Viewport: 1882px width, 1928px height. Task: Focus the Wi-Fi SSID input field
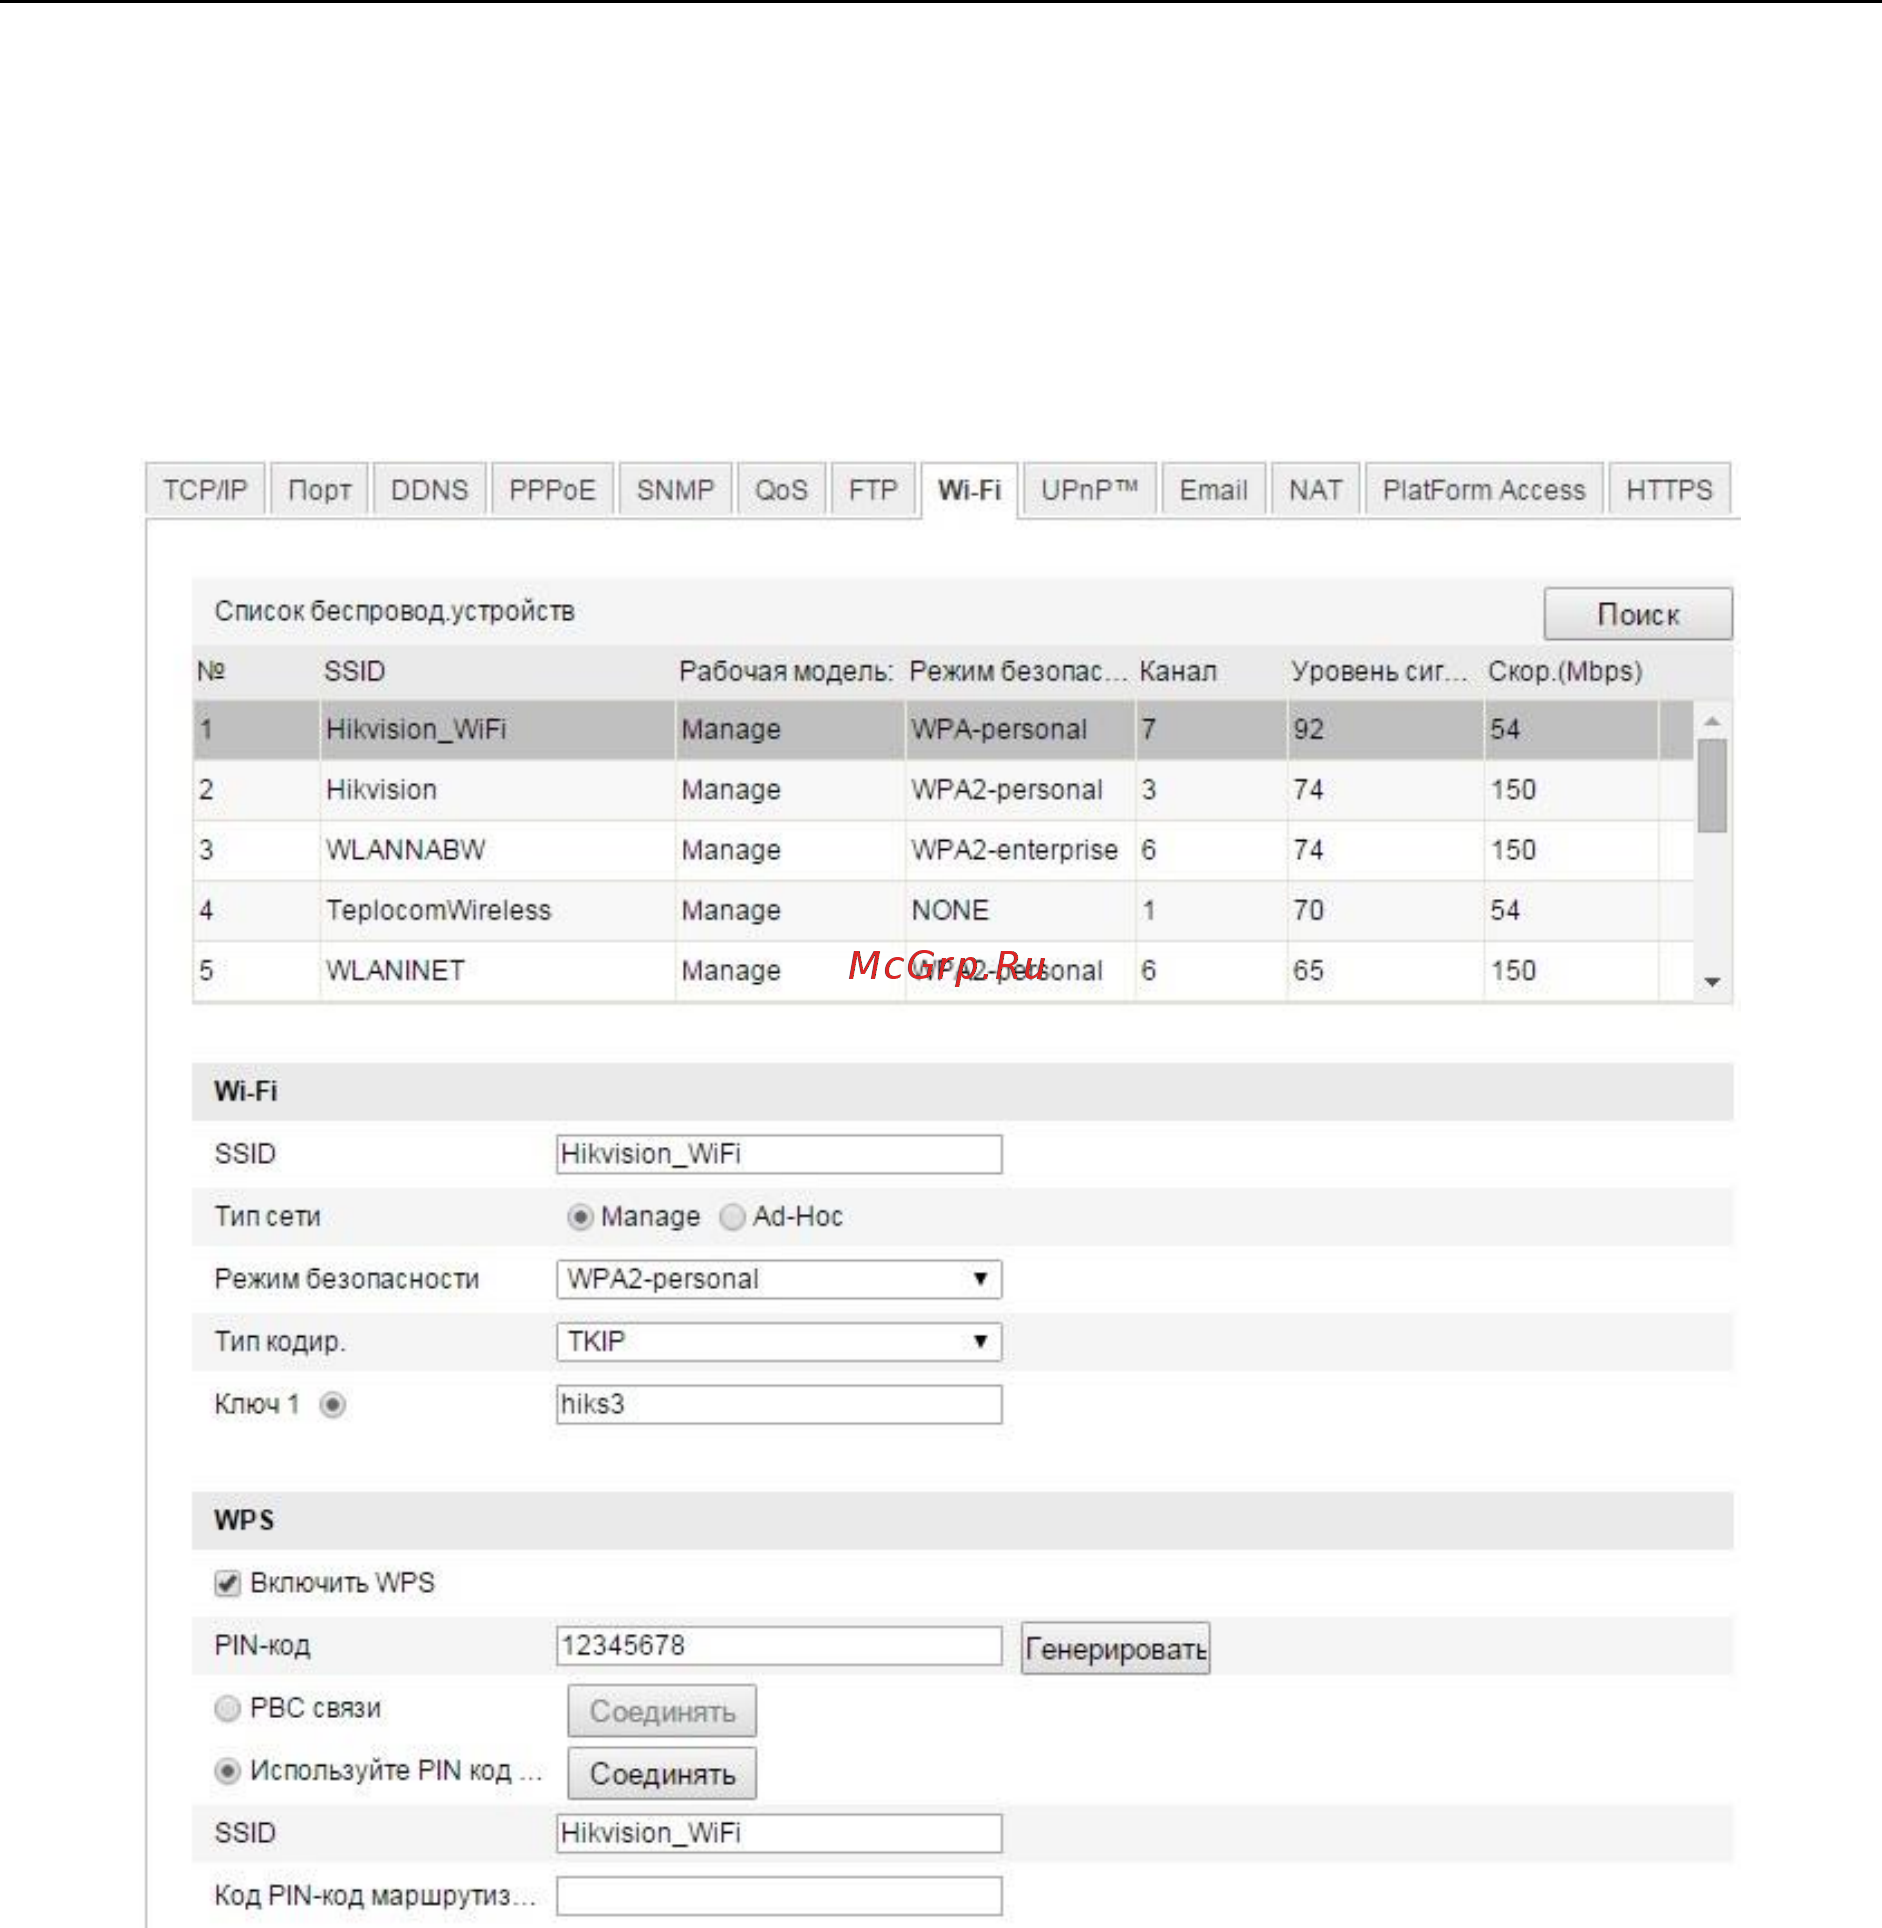tap(779, 1154)
